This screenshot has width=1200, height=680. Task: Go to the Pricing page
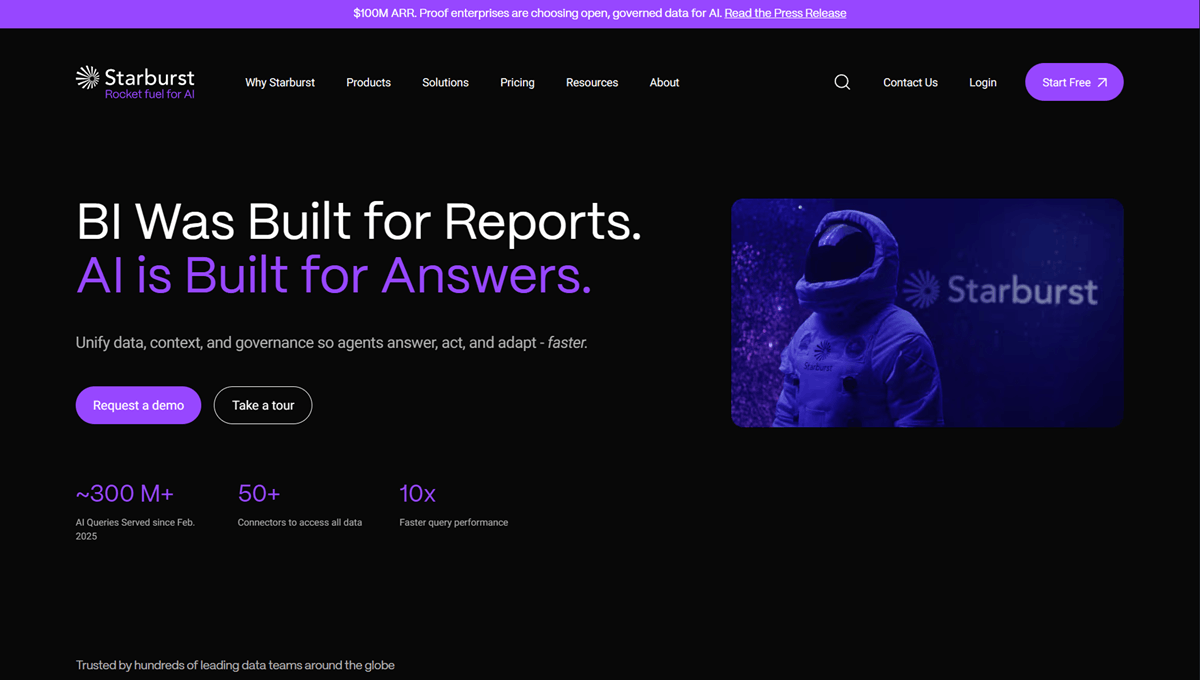click(517, 82)
